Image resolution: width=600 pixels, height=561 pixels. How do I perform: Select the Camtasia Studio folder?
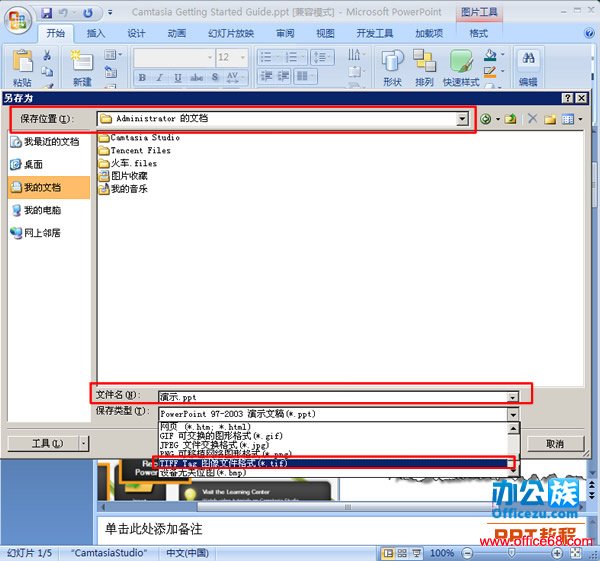(139, 138)
